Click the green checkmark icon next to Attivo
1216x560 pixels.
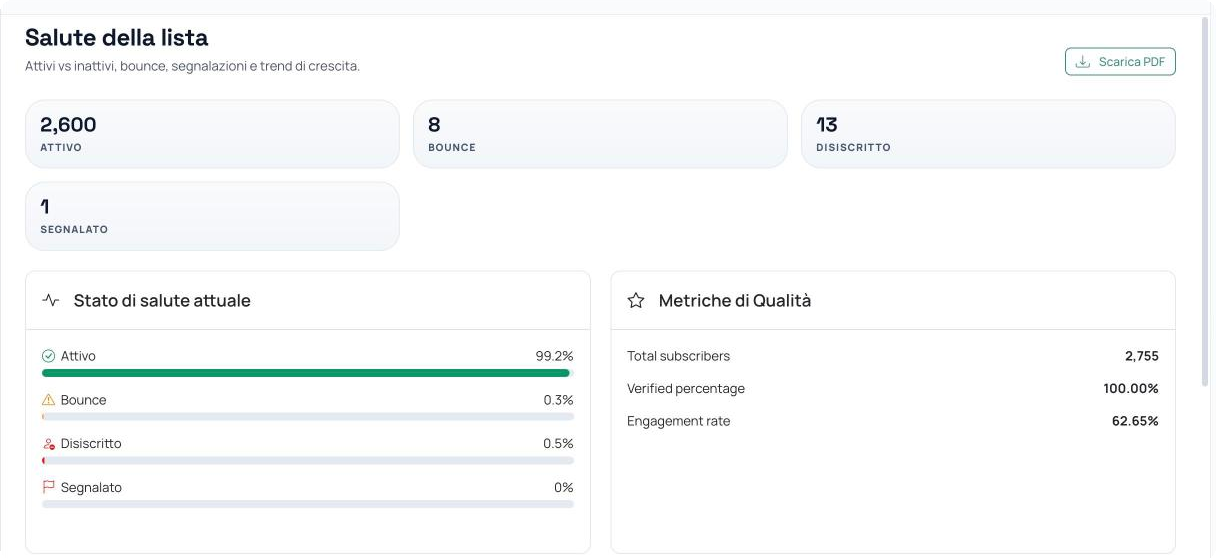[x=48, y=356]
